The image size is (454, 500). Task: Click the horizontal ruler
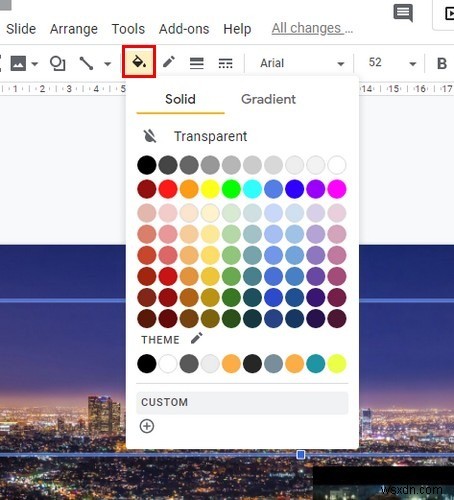[227, 89]
